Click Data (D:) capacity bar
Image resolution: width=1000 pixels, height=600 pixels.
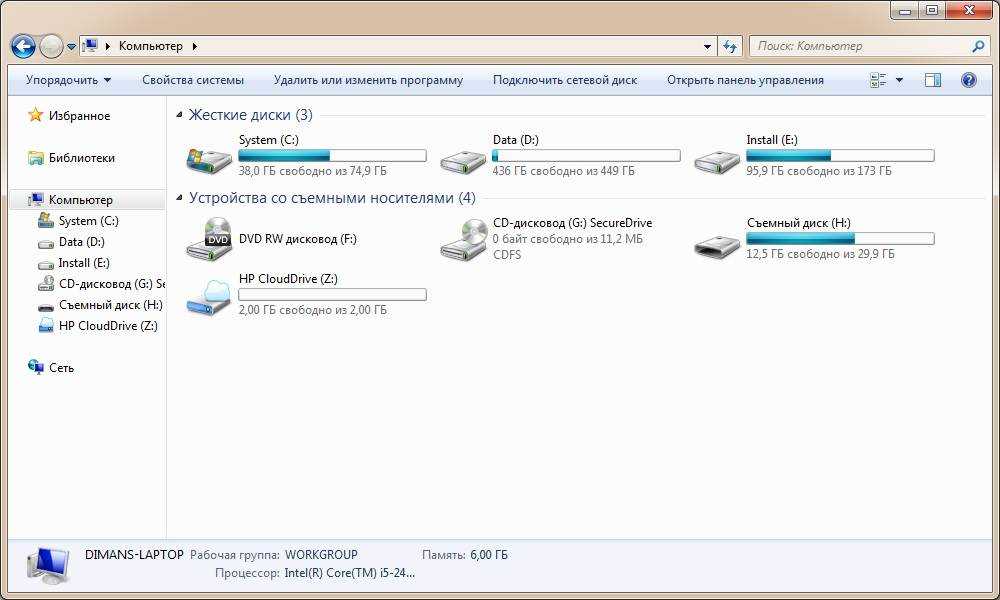tap(586, 156)
